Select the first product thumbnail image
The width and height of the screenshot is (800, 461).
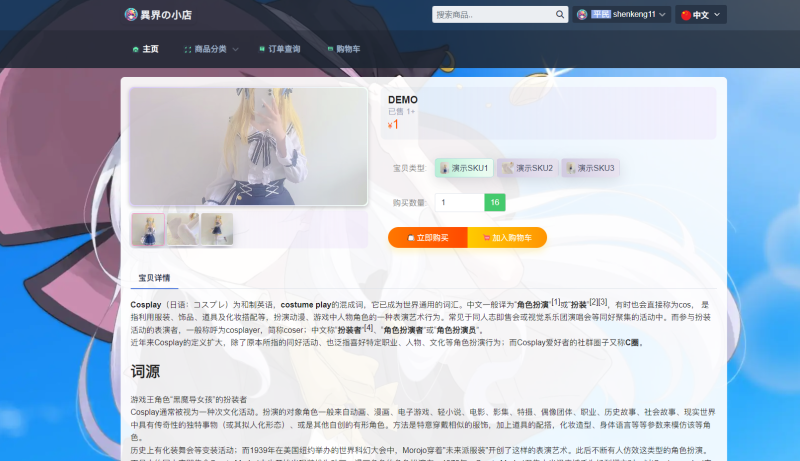coord(148,229)
